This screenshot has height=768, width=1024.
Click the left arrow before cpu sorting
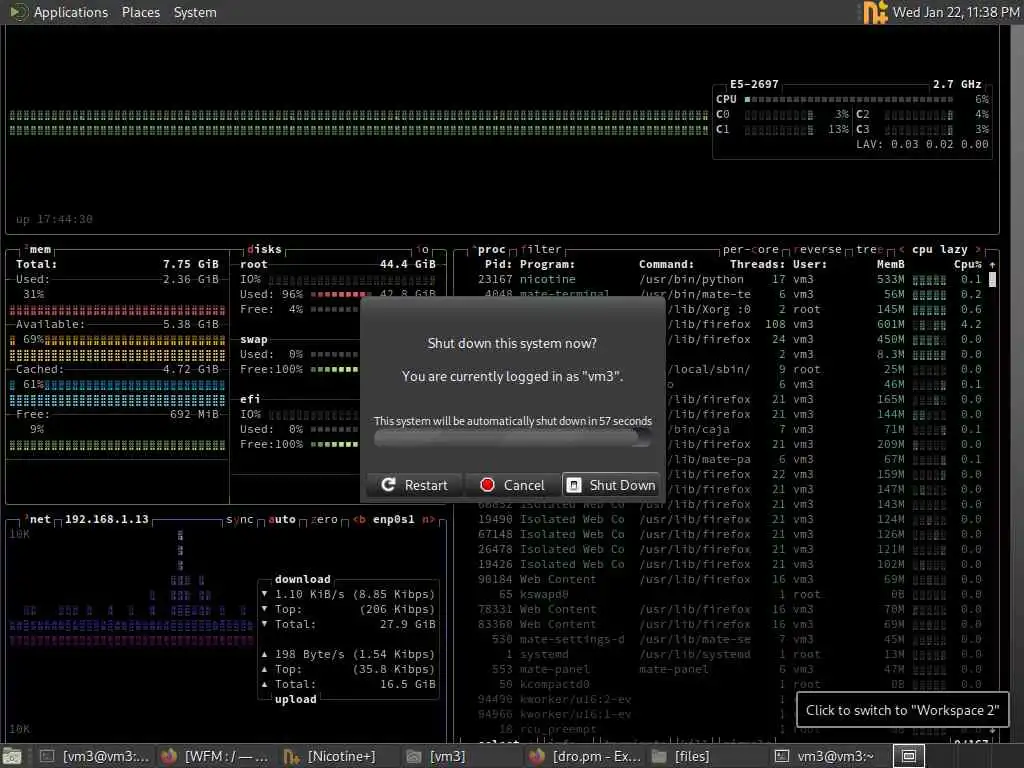[x=902, y=249]
